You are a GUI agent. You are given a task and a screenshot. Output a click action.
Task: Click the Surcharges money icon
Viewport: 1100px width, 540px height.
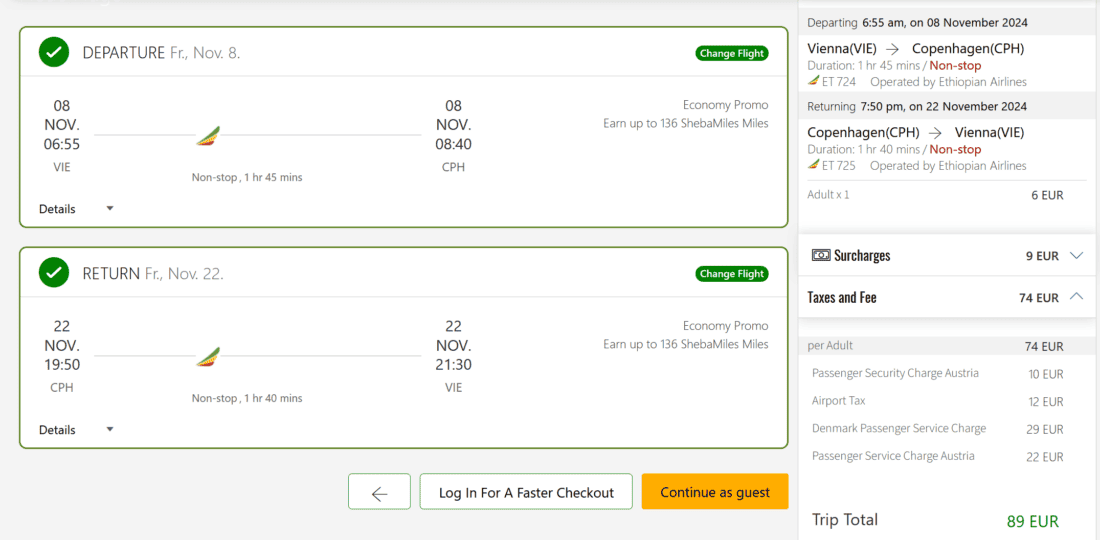(x=821, y=255)
